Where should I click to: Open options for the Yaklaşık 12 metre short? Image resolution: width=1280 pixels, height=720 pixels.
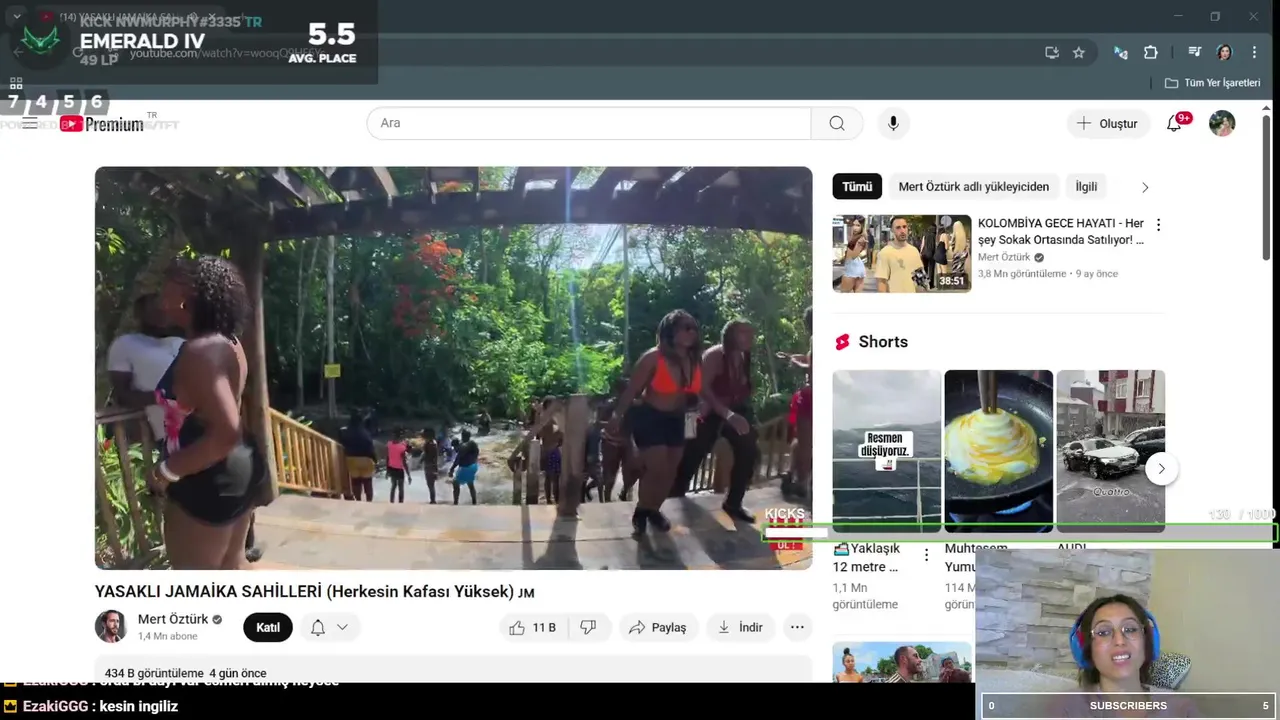926,555
